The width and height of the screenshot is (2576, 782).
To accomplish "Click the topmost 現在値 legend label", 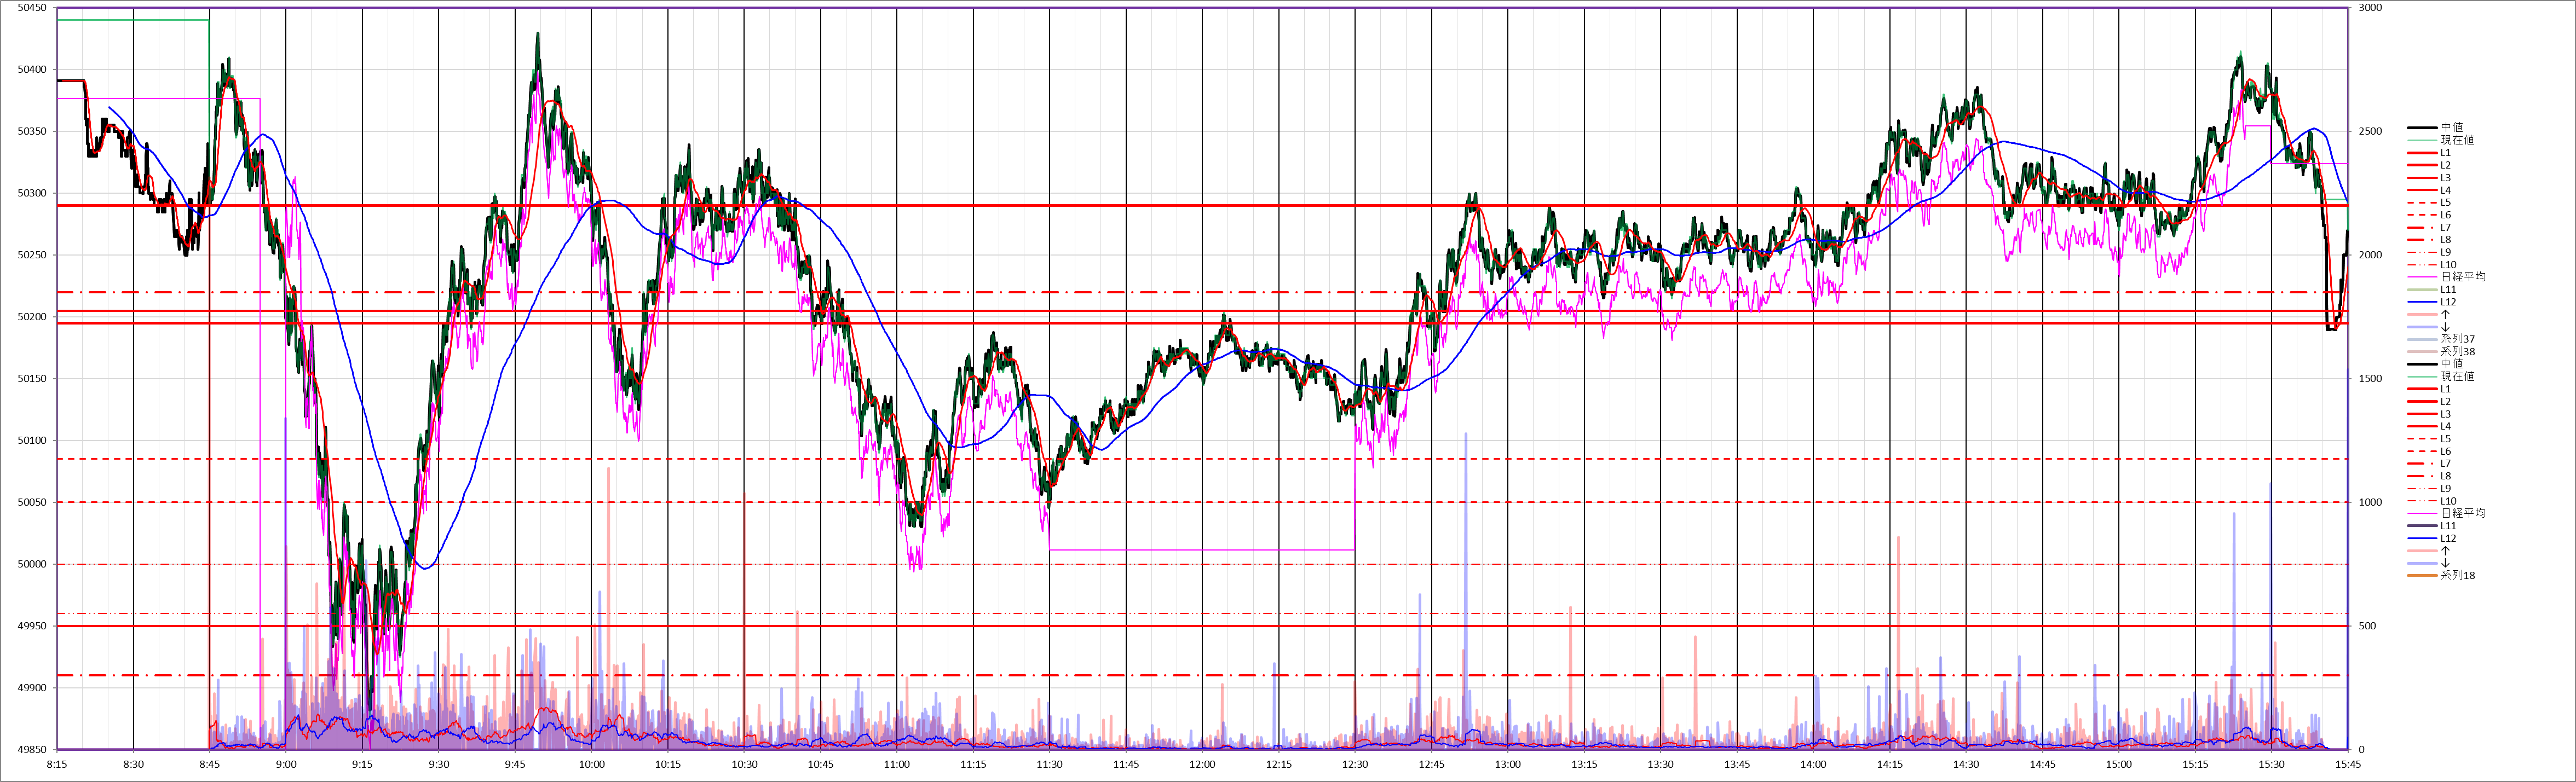I will 2457,140.
